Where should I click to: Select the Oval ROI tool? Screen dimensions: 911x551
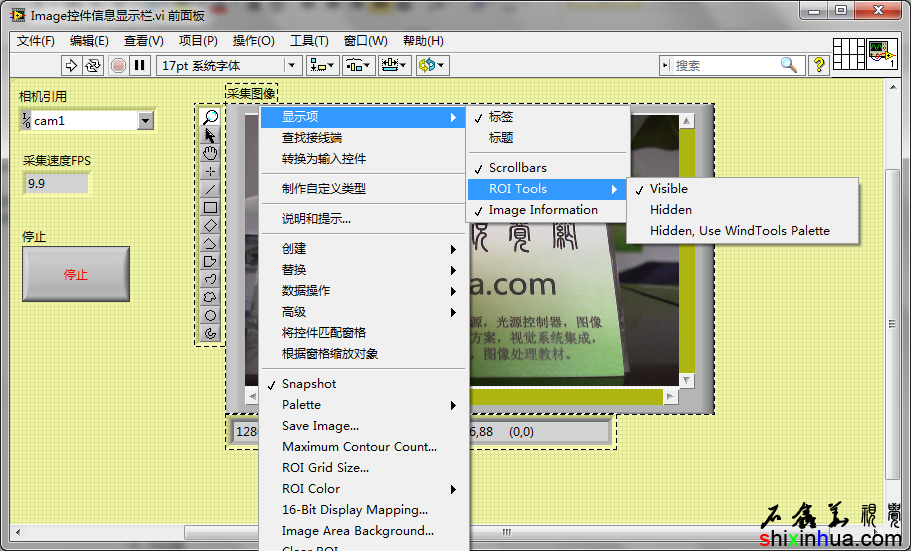(210, 315)
